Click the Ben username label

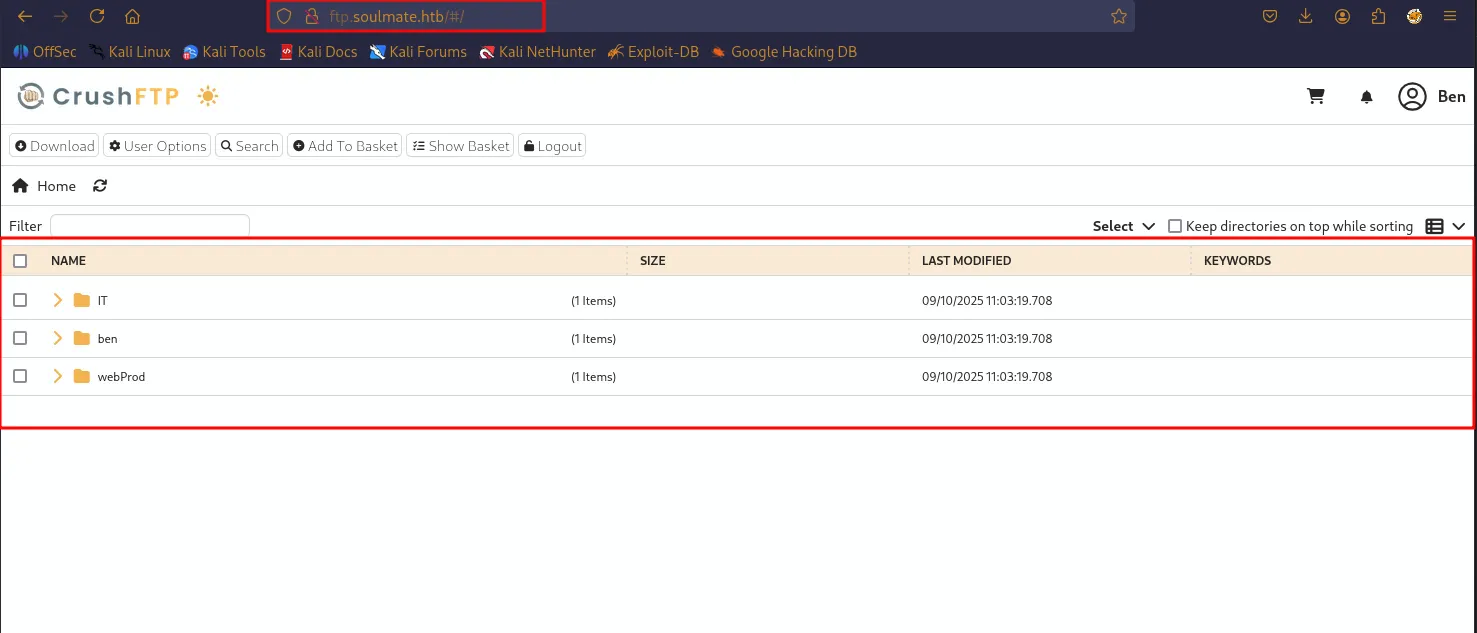tap(1452, 97)
